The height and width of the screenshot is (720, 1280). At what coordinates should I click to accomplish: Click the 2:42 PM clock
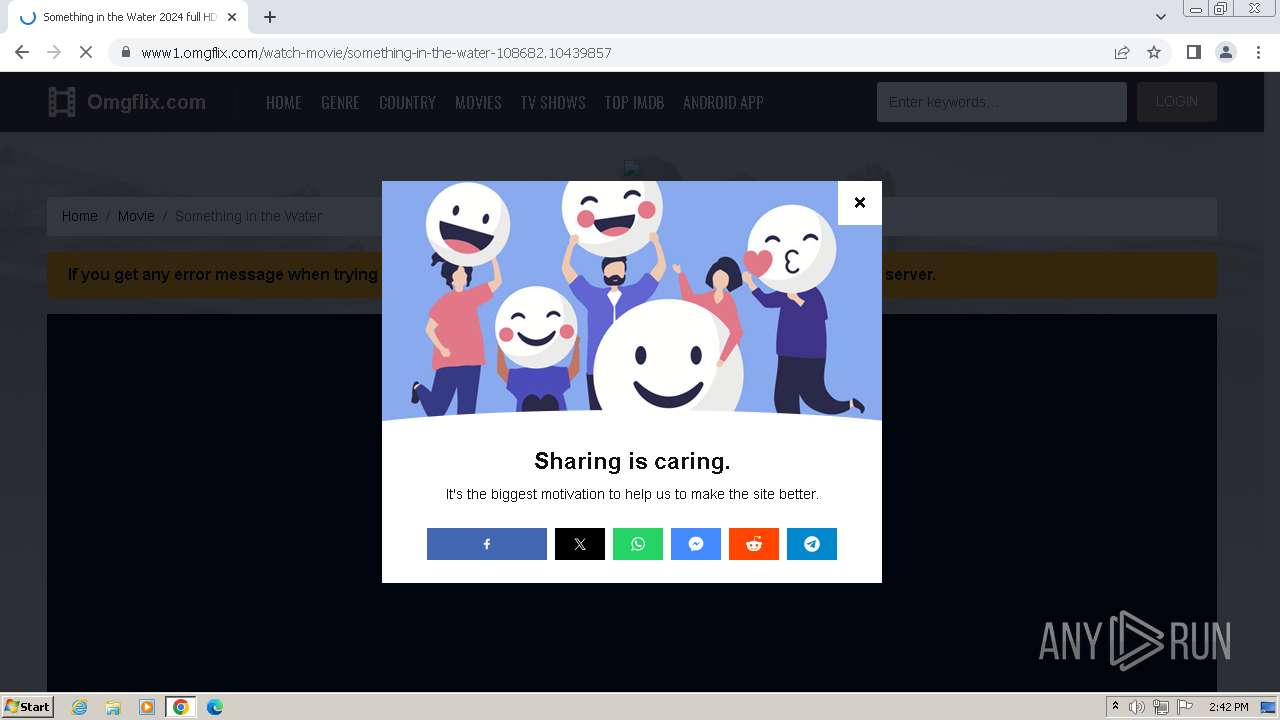[x=1228, y=707]
